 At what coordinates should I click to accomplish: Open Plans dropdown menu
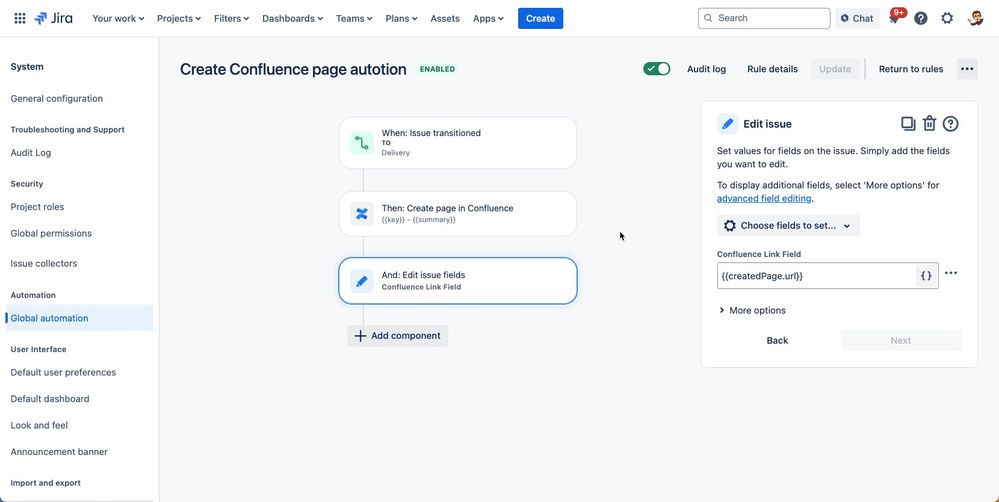pos(401,18)
